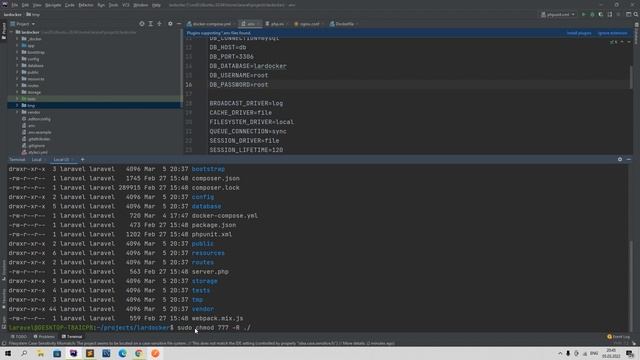
Task: Open the Project view dropdown
Action: (23, 24)
